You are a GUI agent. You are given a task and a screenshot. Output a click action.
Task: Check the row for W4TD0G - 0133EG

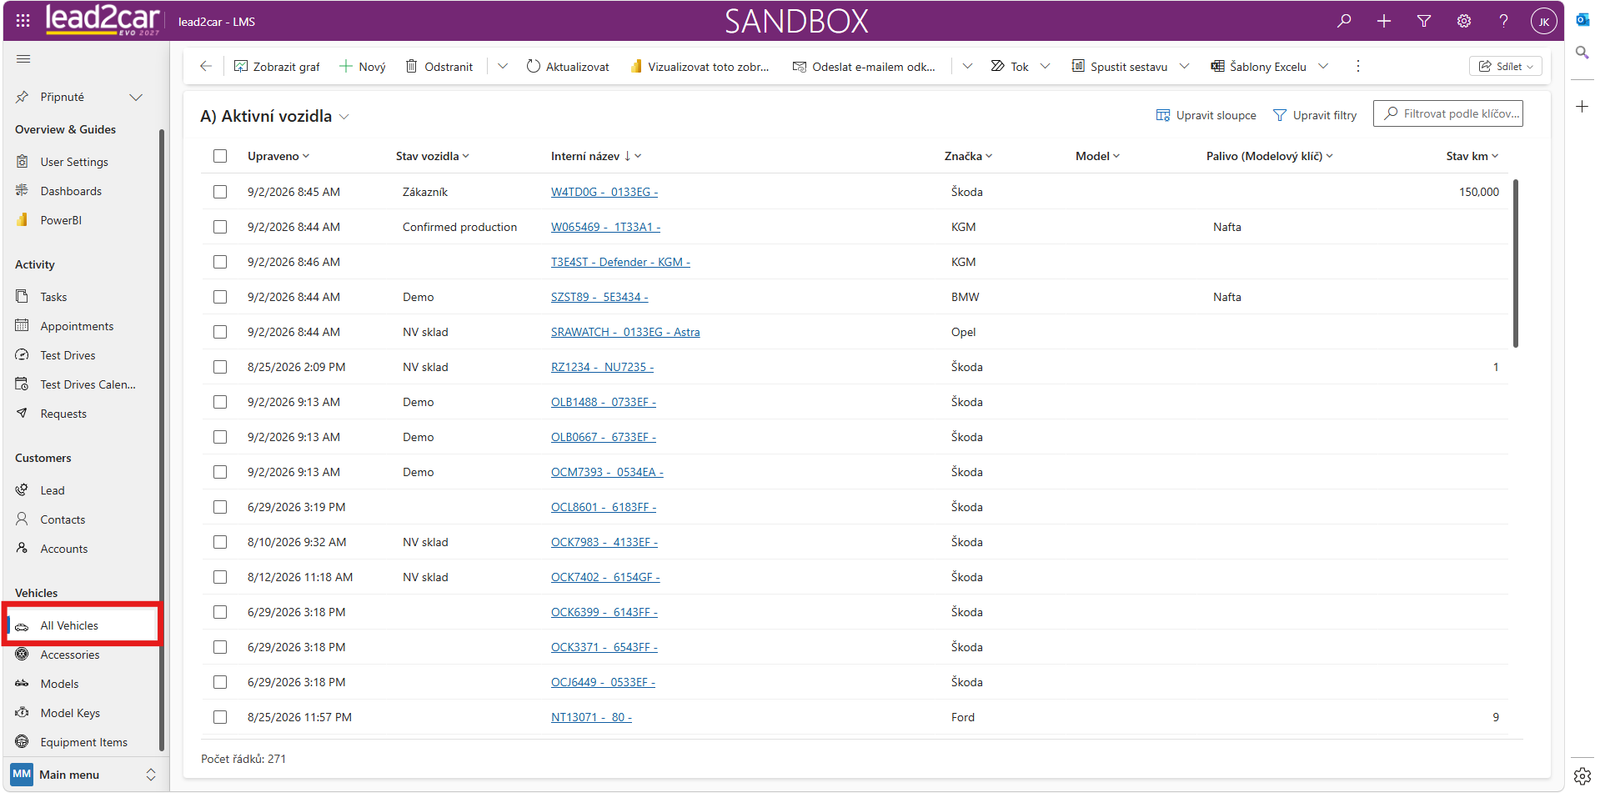click(x=220, y=192)
